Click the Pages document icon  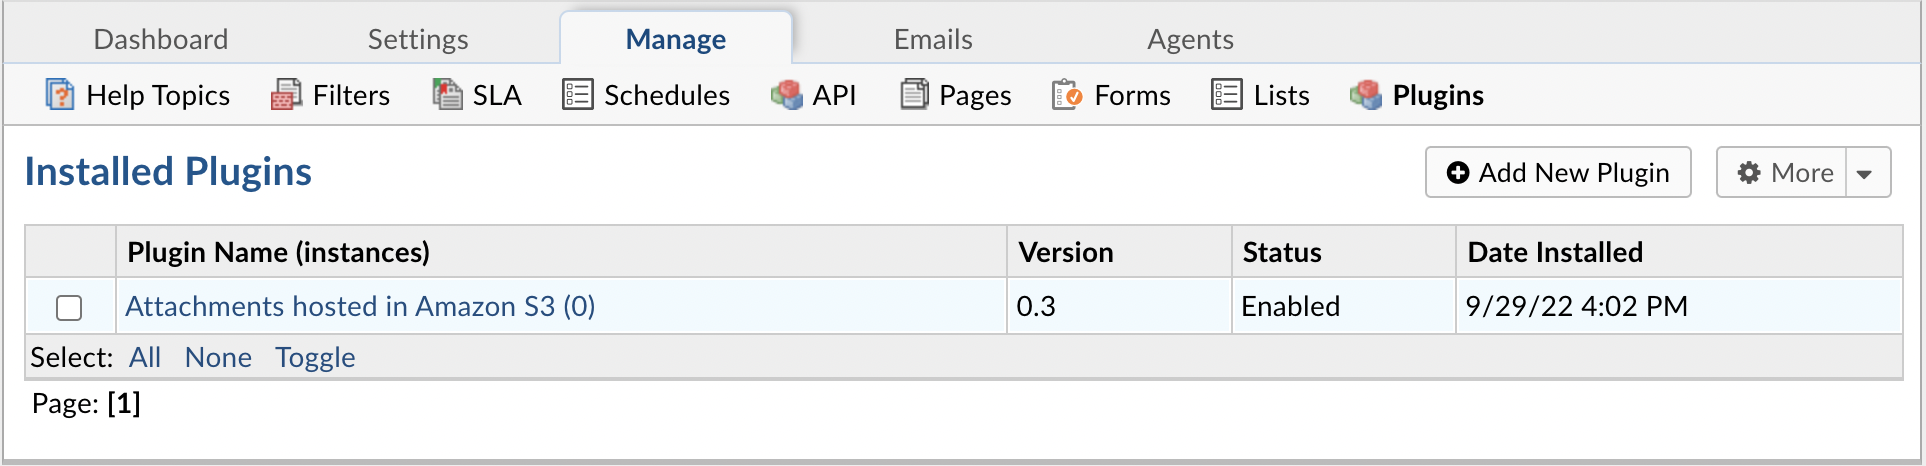pyautogui.click(x=914, y=95)
